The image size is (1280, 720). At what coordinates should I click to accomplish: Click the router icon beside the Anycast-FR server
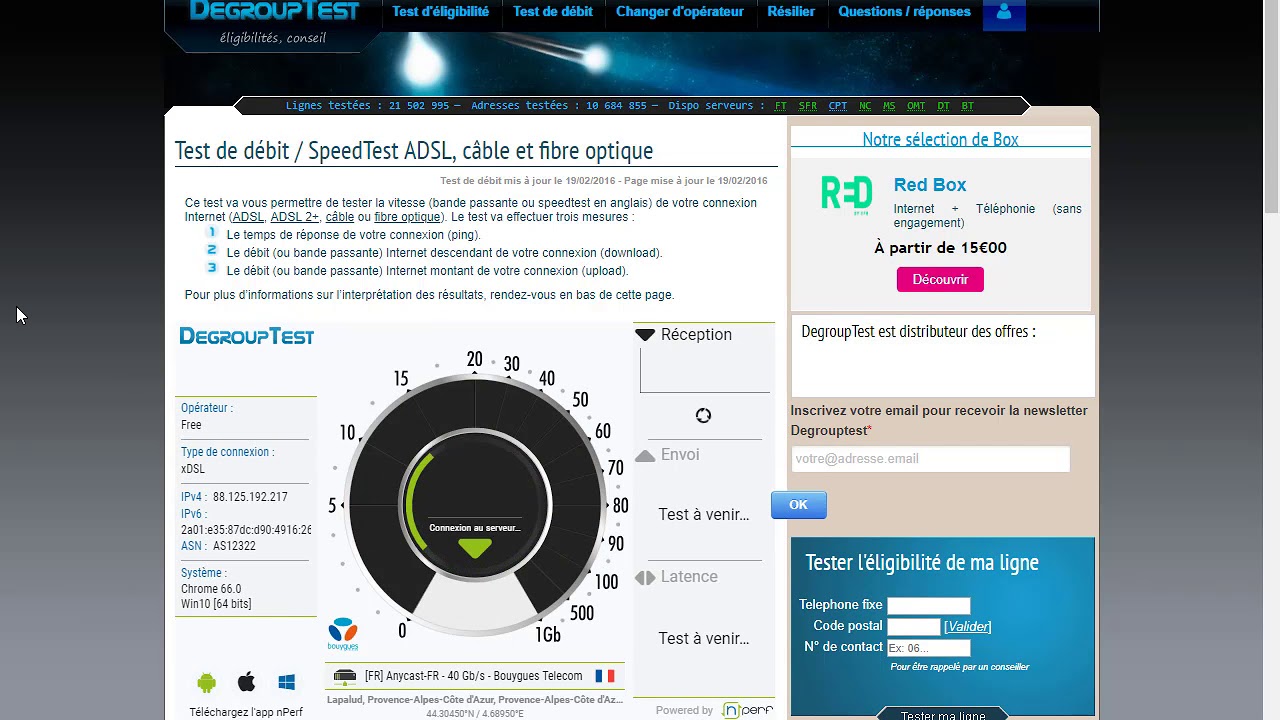tap(345, 676)
